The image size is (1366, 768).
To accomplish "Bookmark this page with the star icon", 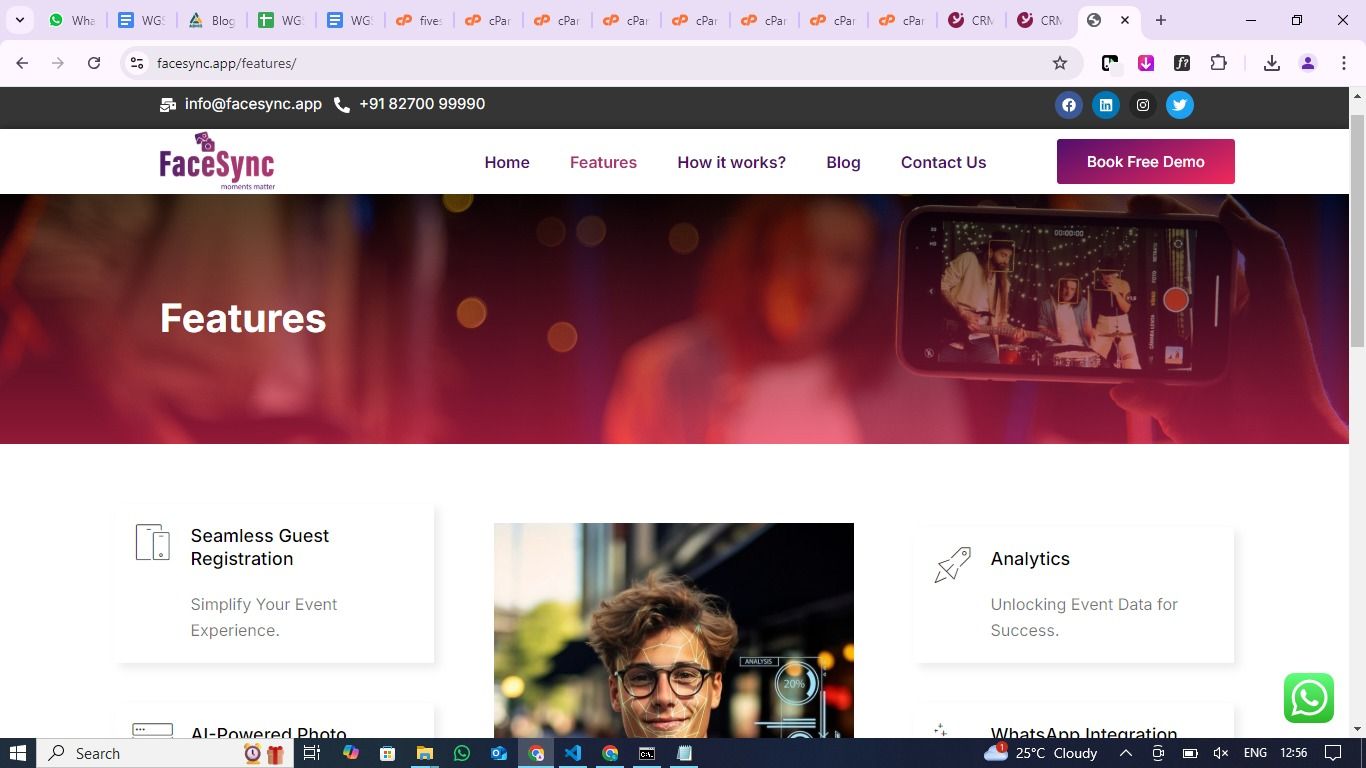I will click(1060, 63).
